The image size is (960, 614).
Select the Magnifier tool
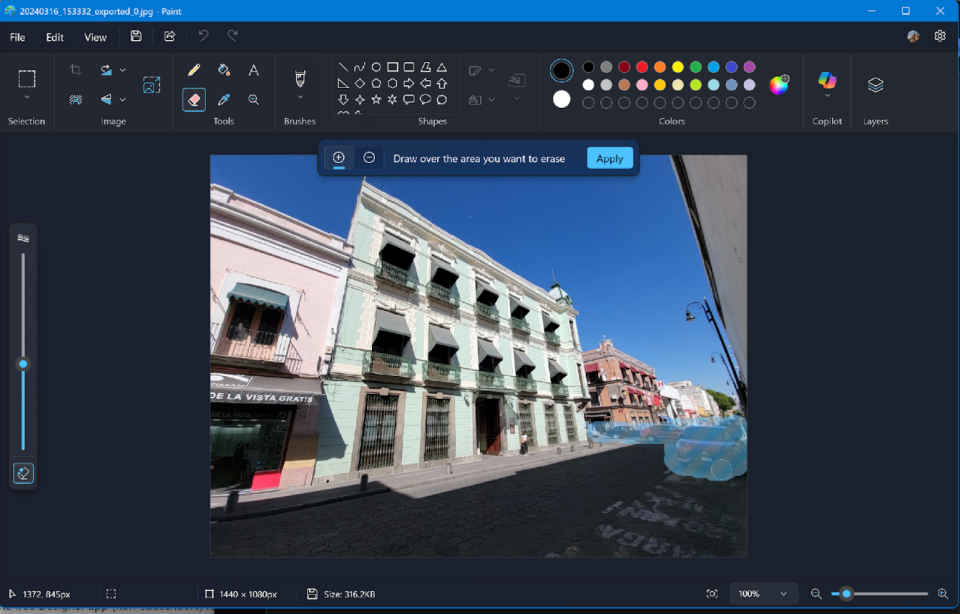pos(254,99)
